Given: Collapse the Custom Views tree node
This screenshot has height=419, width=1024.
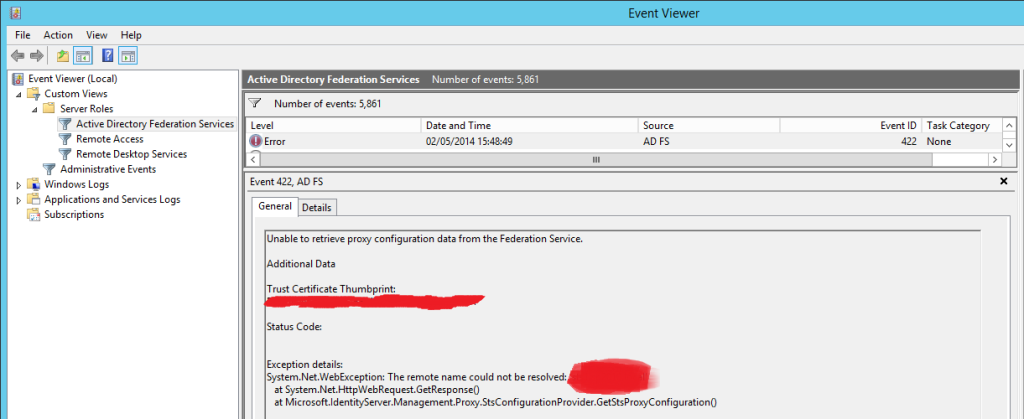Looking at the screenshot, I should point(18,94).
